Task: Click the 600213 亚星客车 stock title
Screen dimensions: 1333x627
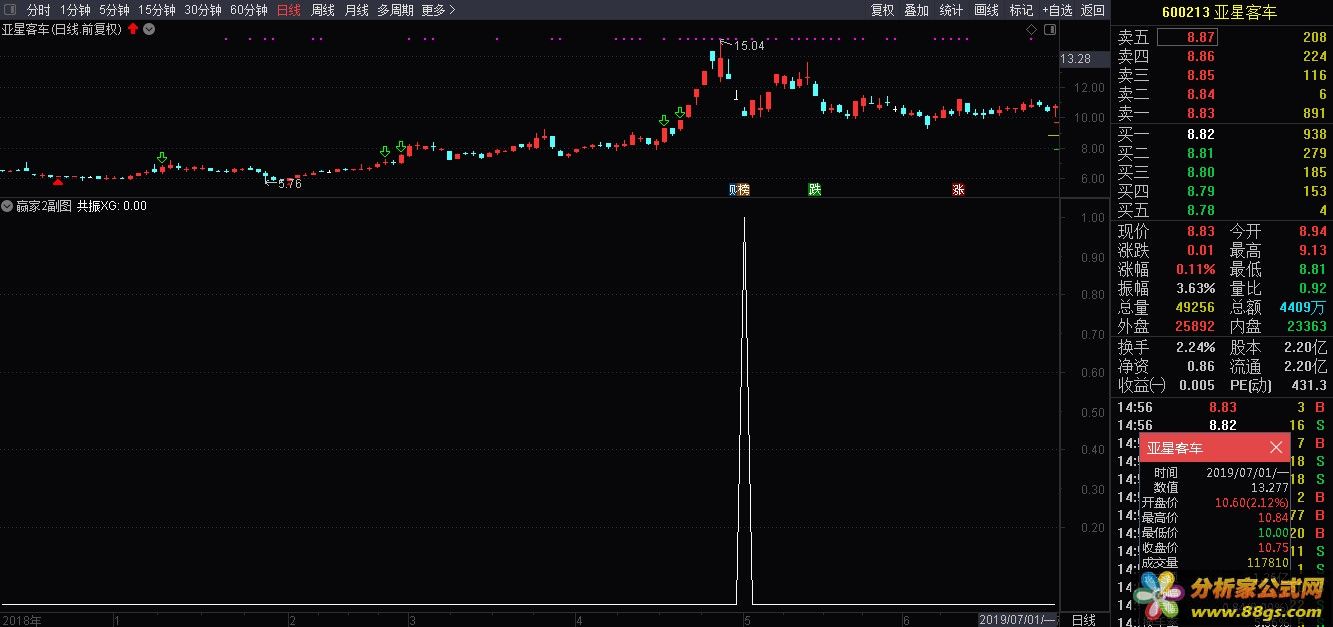Action: tap(1218, 12)
